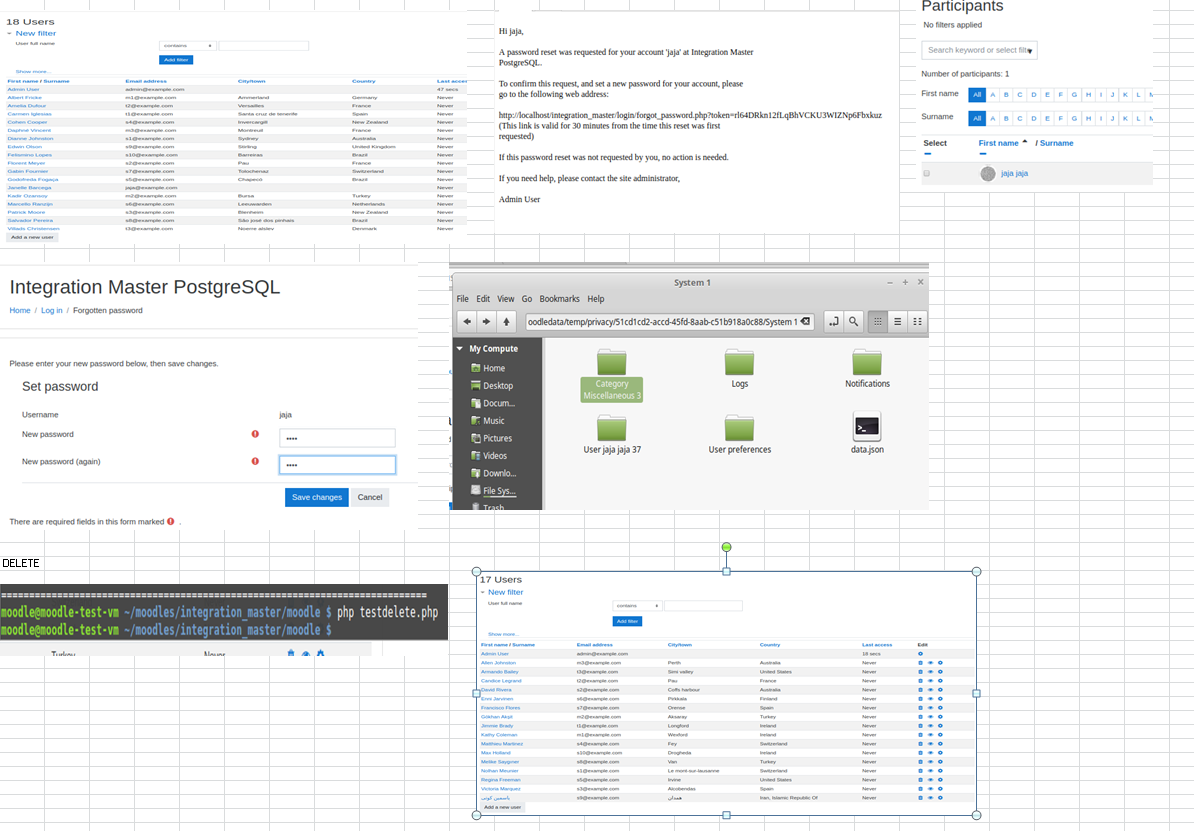Open the Bookmarks menu

560,299
